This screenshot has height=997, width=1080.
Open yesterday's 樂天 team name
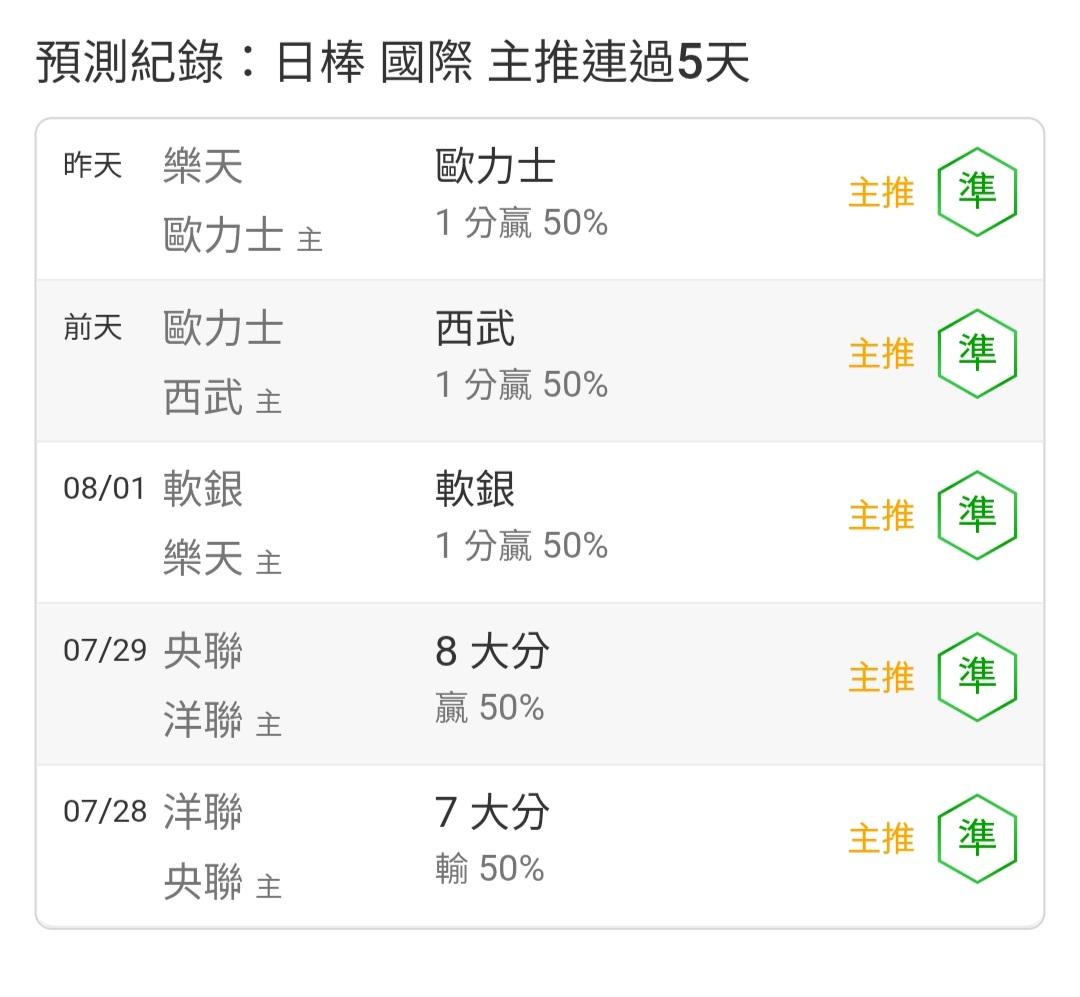(202, 167)
